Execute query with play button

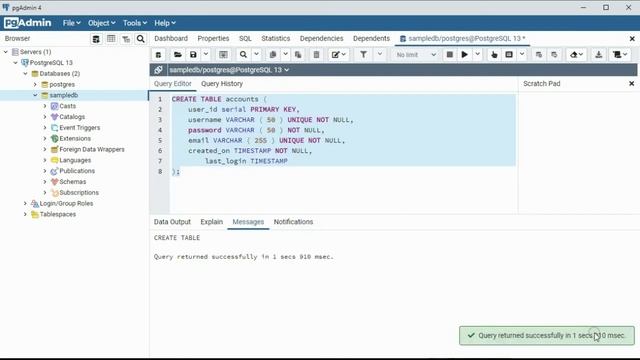pos(464,55)
